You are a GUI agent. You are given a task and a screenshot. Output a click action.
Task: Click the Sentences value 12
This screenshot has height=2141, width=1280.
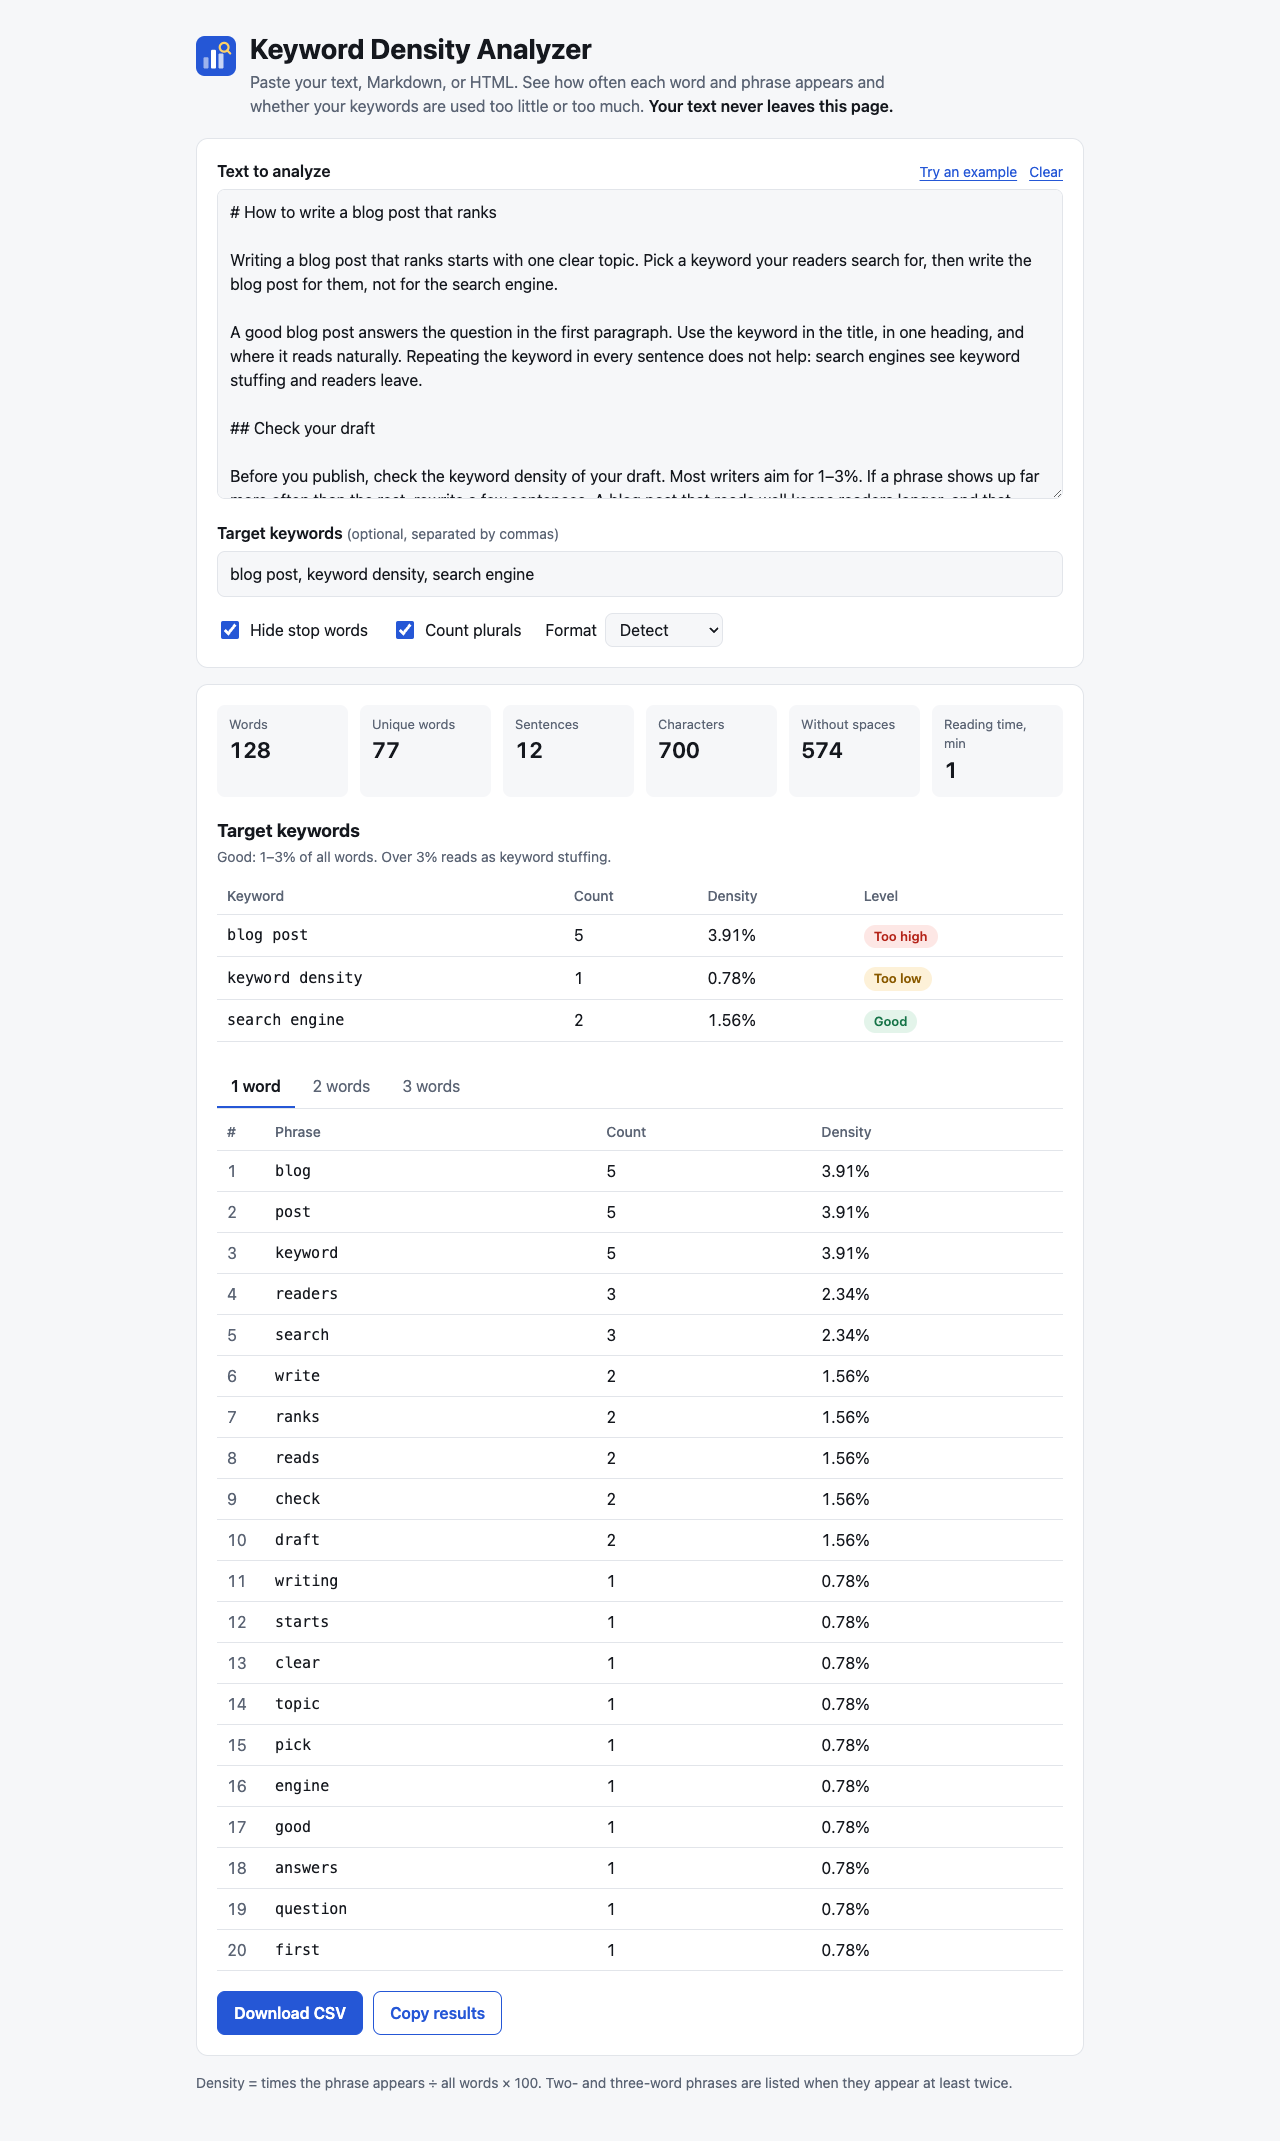[x=529, y=751]
